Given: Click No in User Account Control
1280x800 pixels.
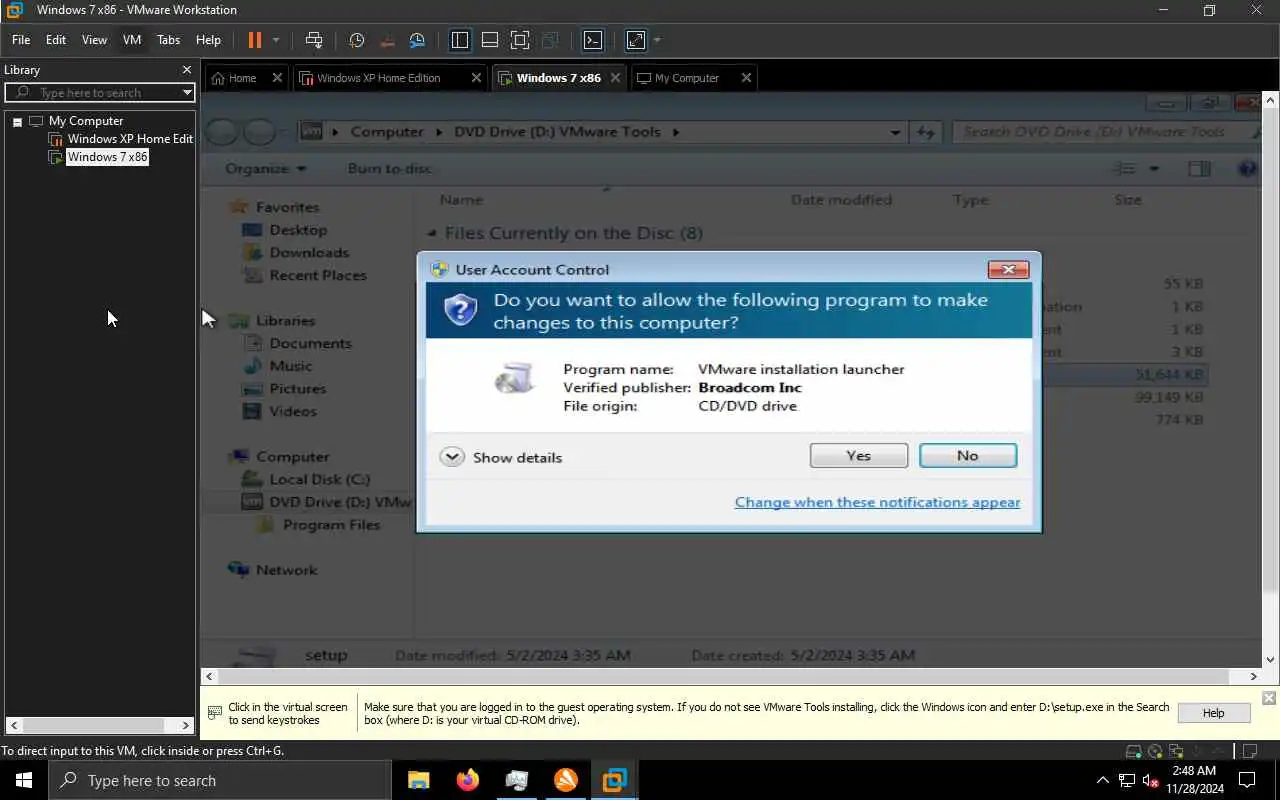Looking at the screenshot, I should click(x=968, y=455).
